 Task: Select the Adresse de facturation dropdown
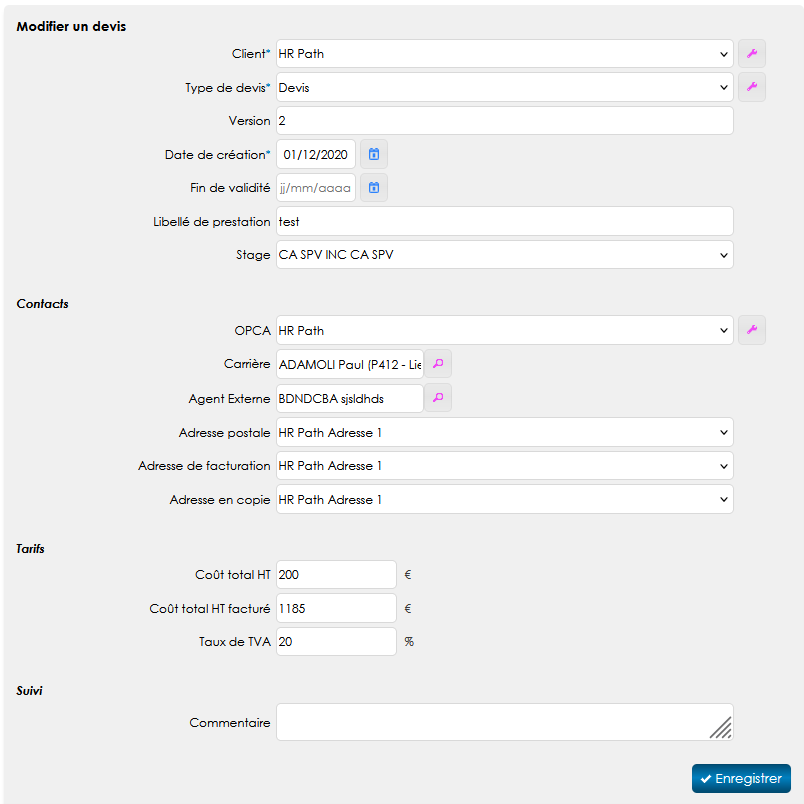click(x=504, y=466)
